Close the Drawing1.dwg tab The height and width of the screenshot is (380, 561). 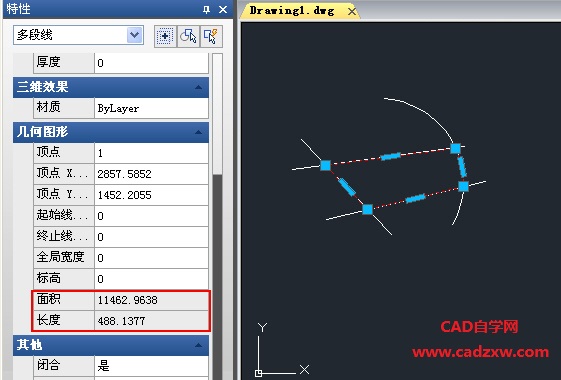click(352, 12)
